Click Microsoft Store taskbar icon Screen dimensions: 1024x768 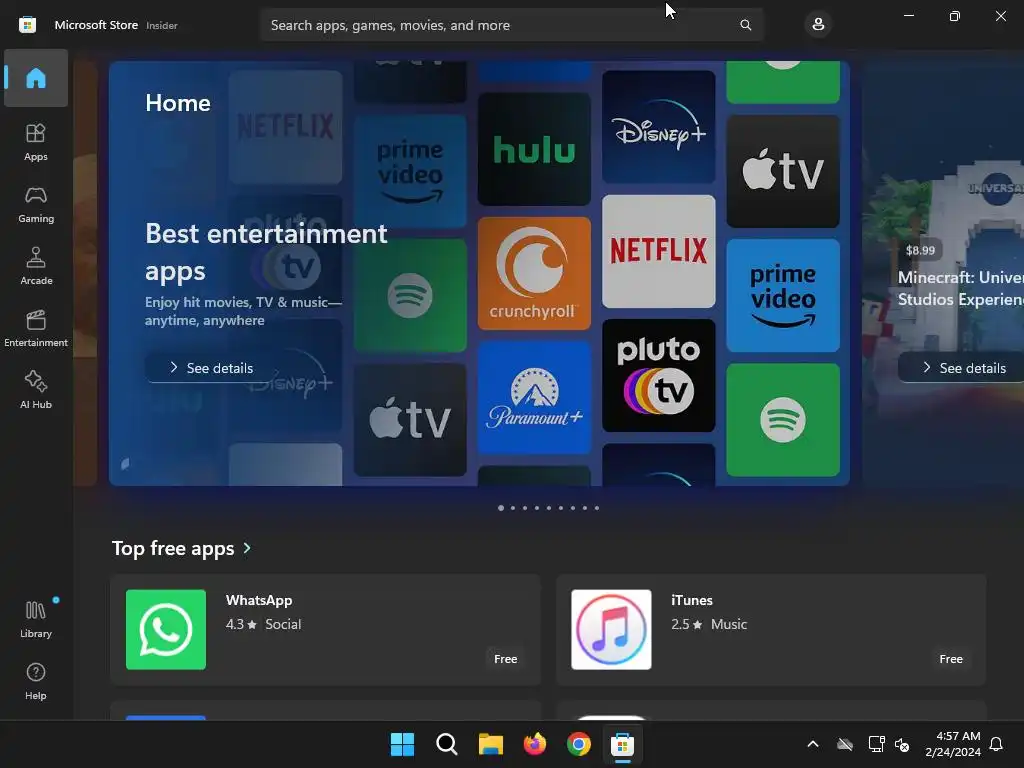(x=622, y=744)
